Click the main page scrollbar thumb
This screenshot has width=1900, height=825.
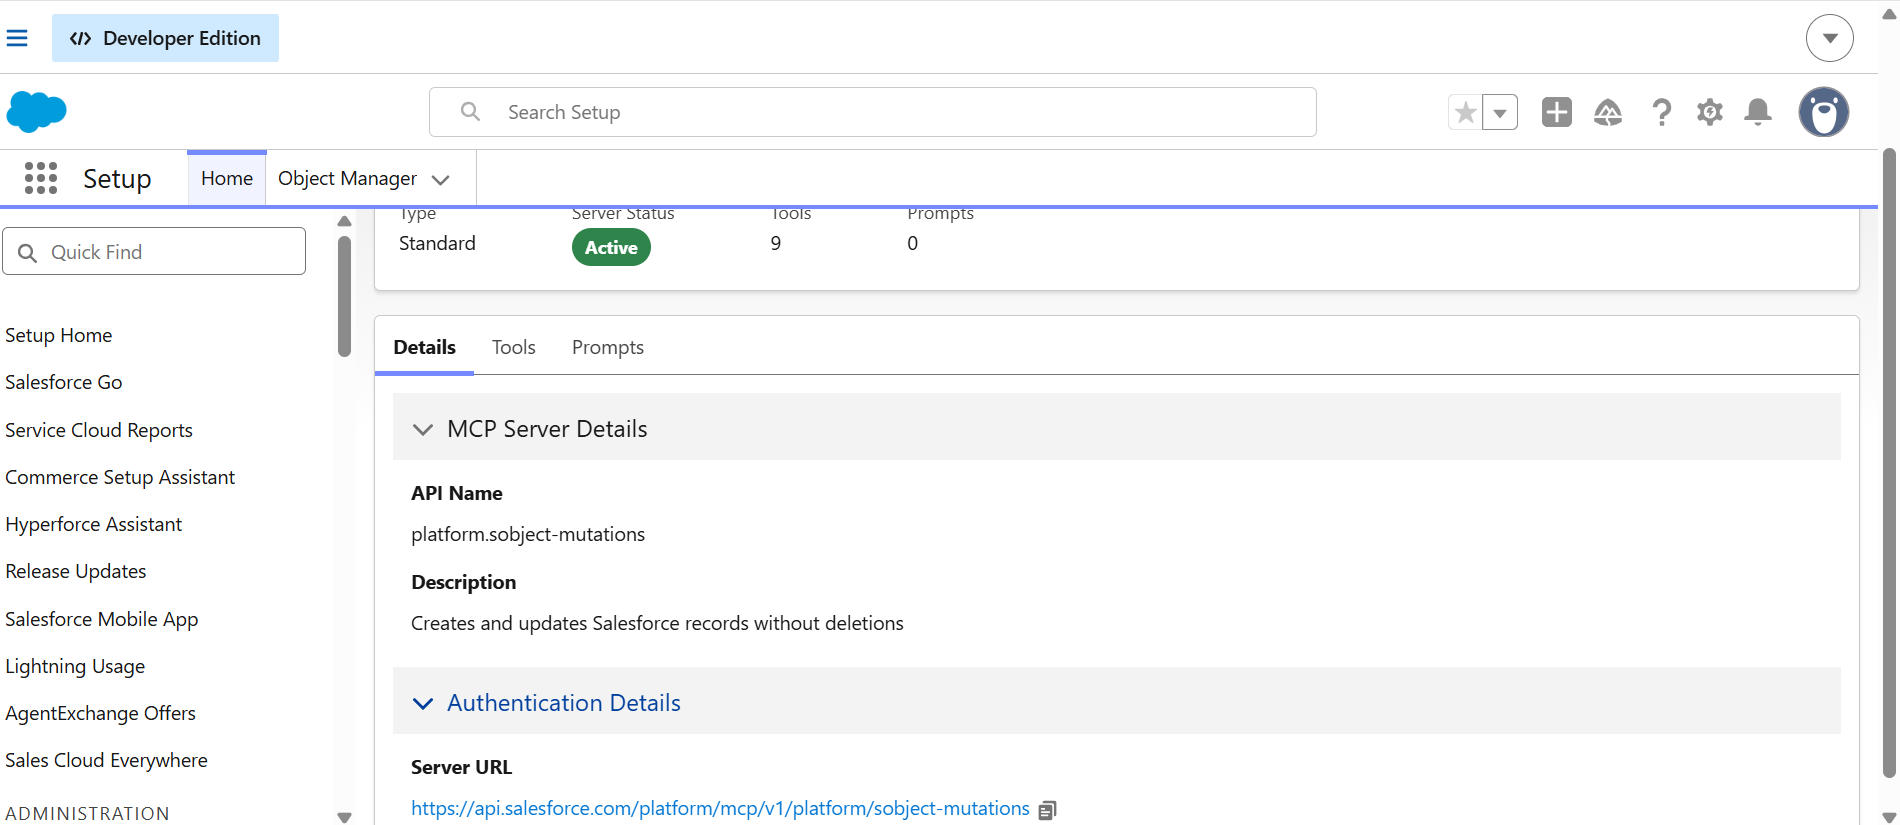1889,462
